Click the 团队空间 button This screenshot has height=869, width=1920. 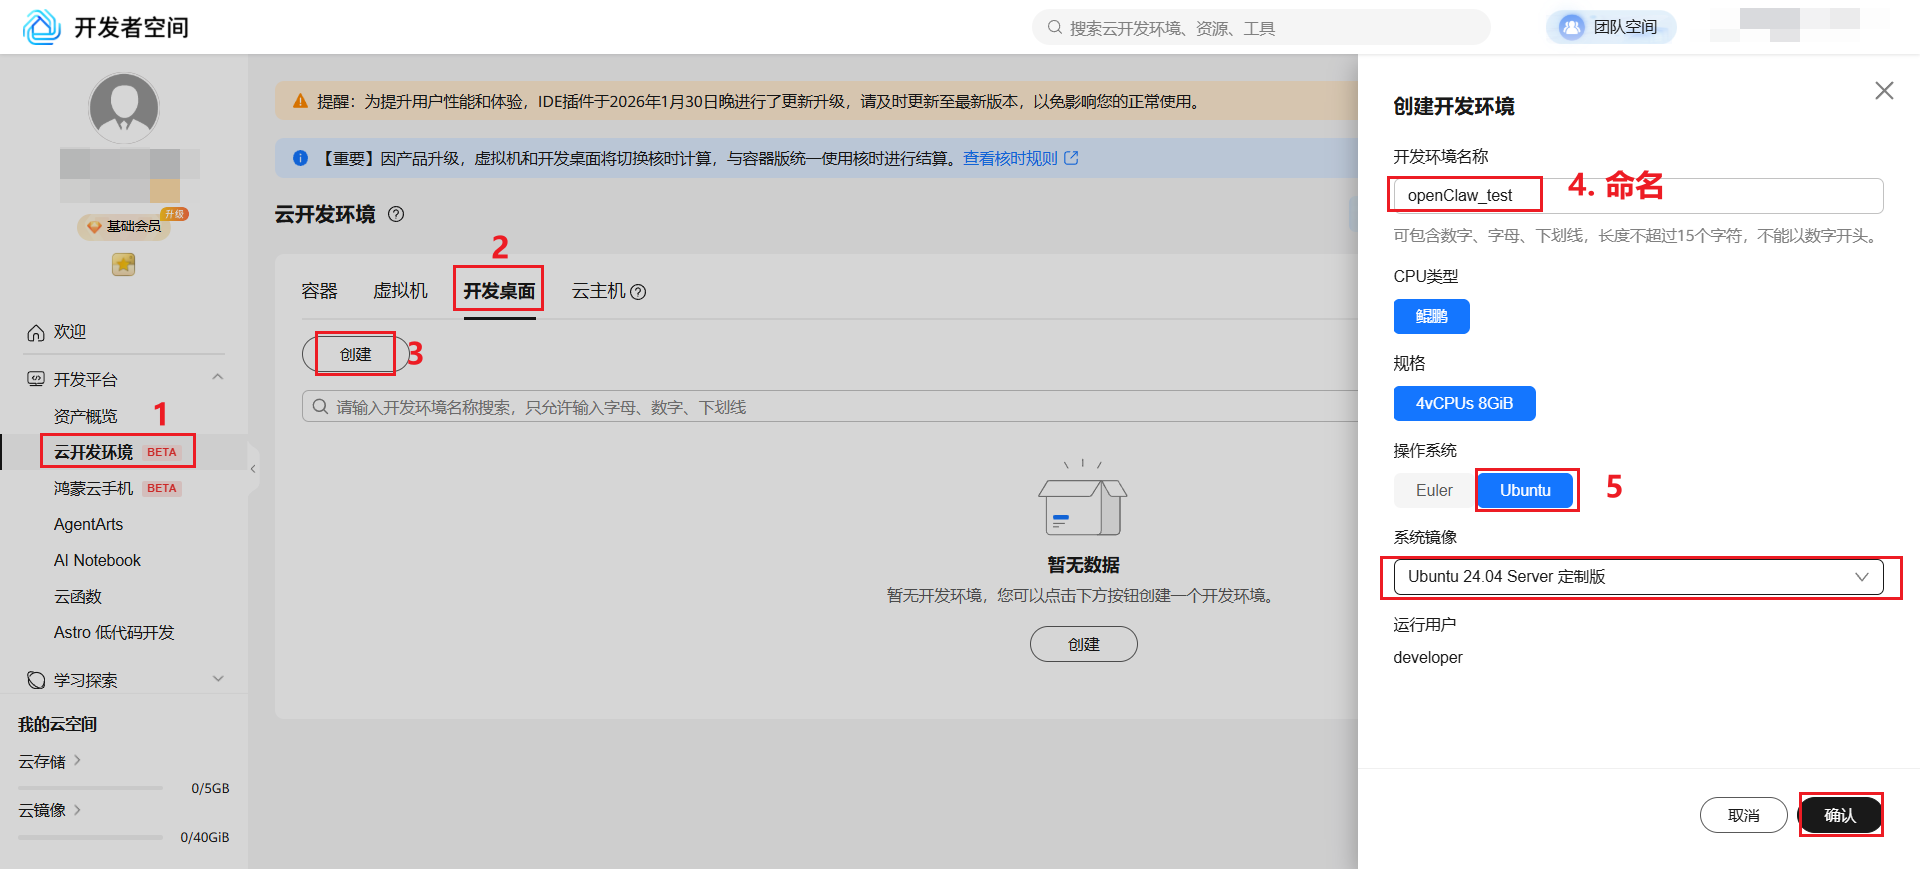pyautogui.click(x=1611, y=27)
